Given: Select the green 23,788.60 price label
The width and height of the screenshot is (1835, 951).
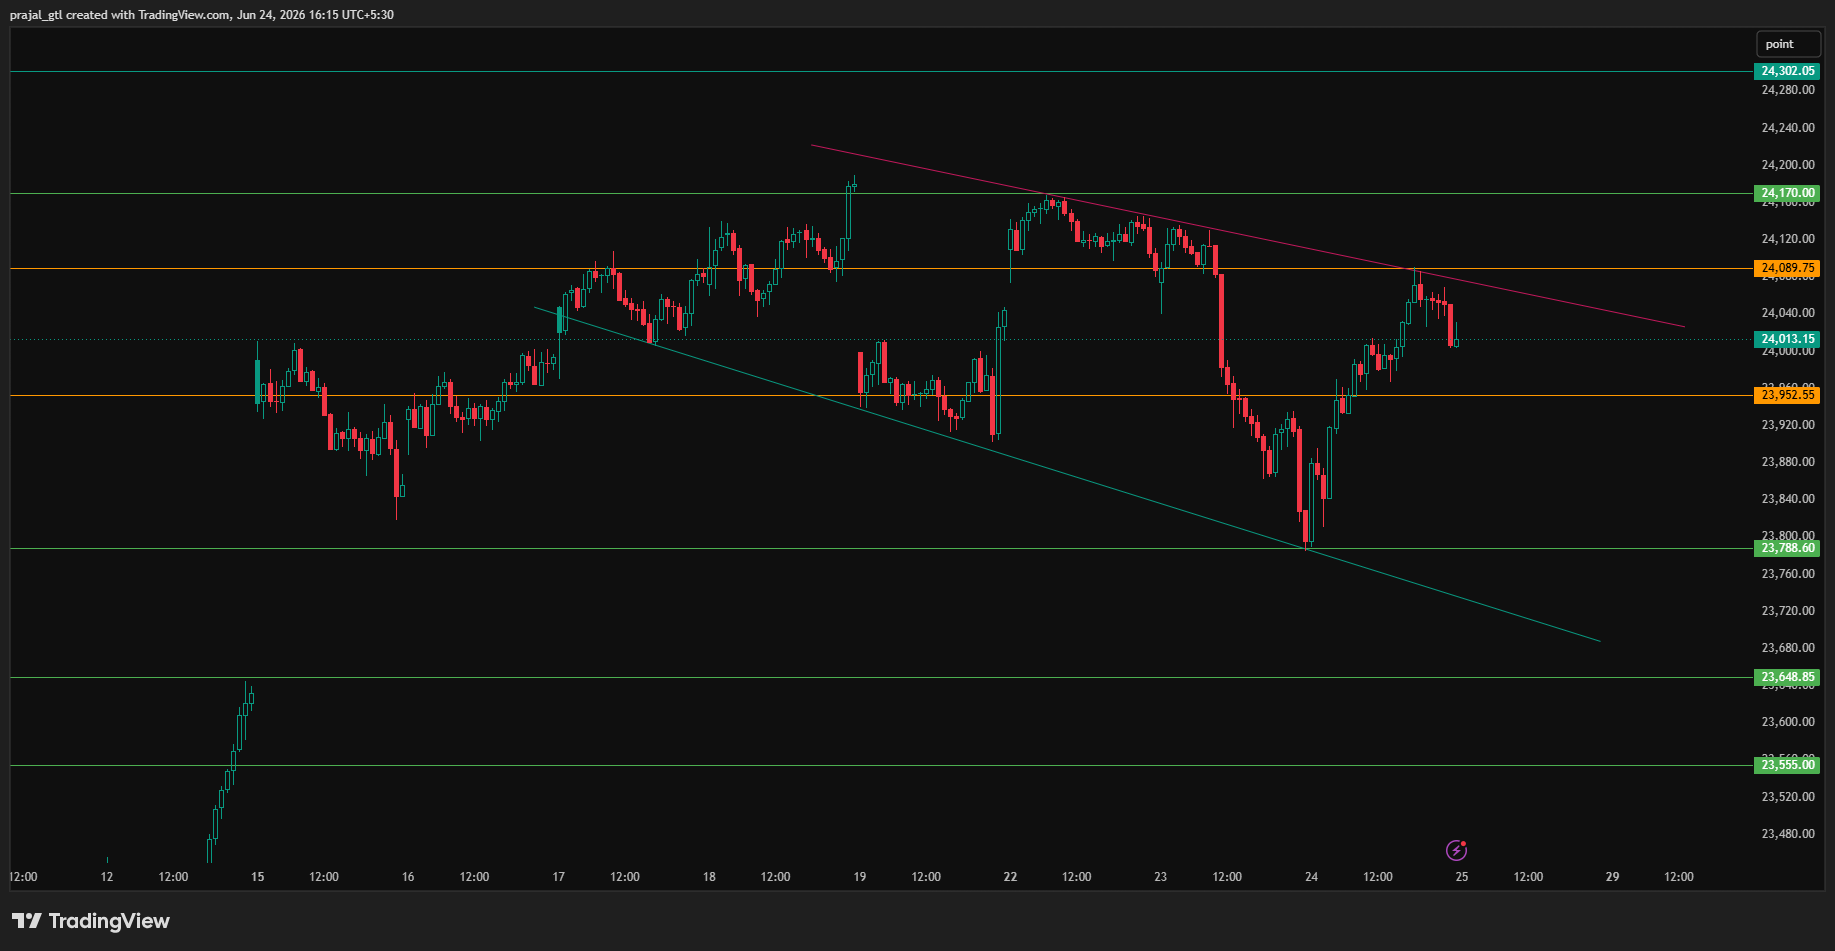Looking at the screenshot, I should click(x=1787, y=548).
